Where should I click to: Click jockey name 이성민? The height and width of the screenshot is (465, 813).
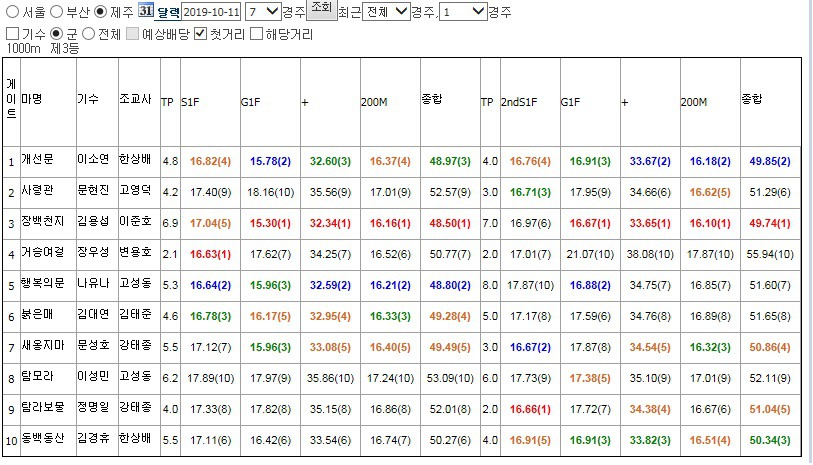[93, 376]
